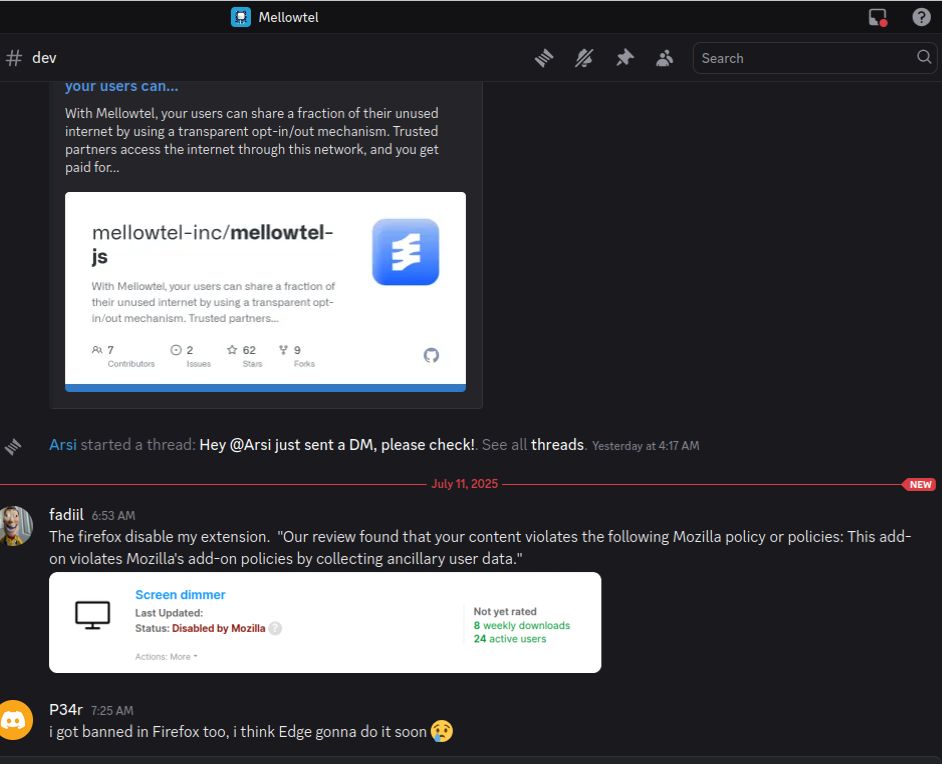Open the Screen dimmer screenshot attachment
This screenshot has width=942, height=764.
click(325, 622)
